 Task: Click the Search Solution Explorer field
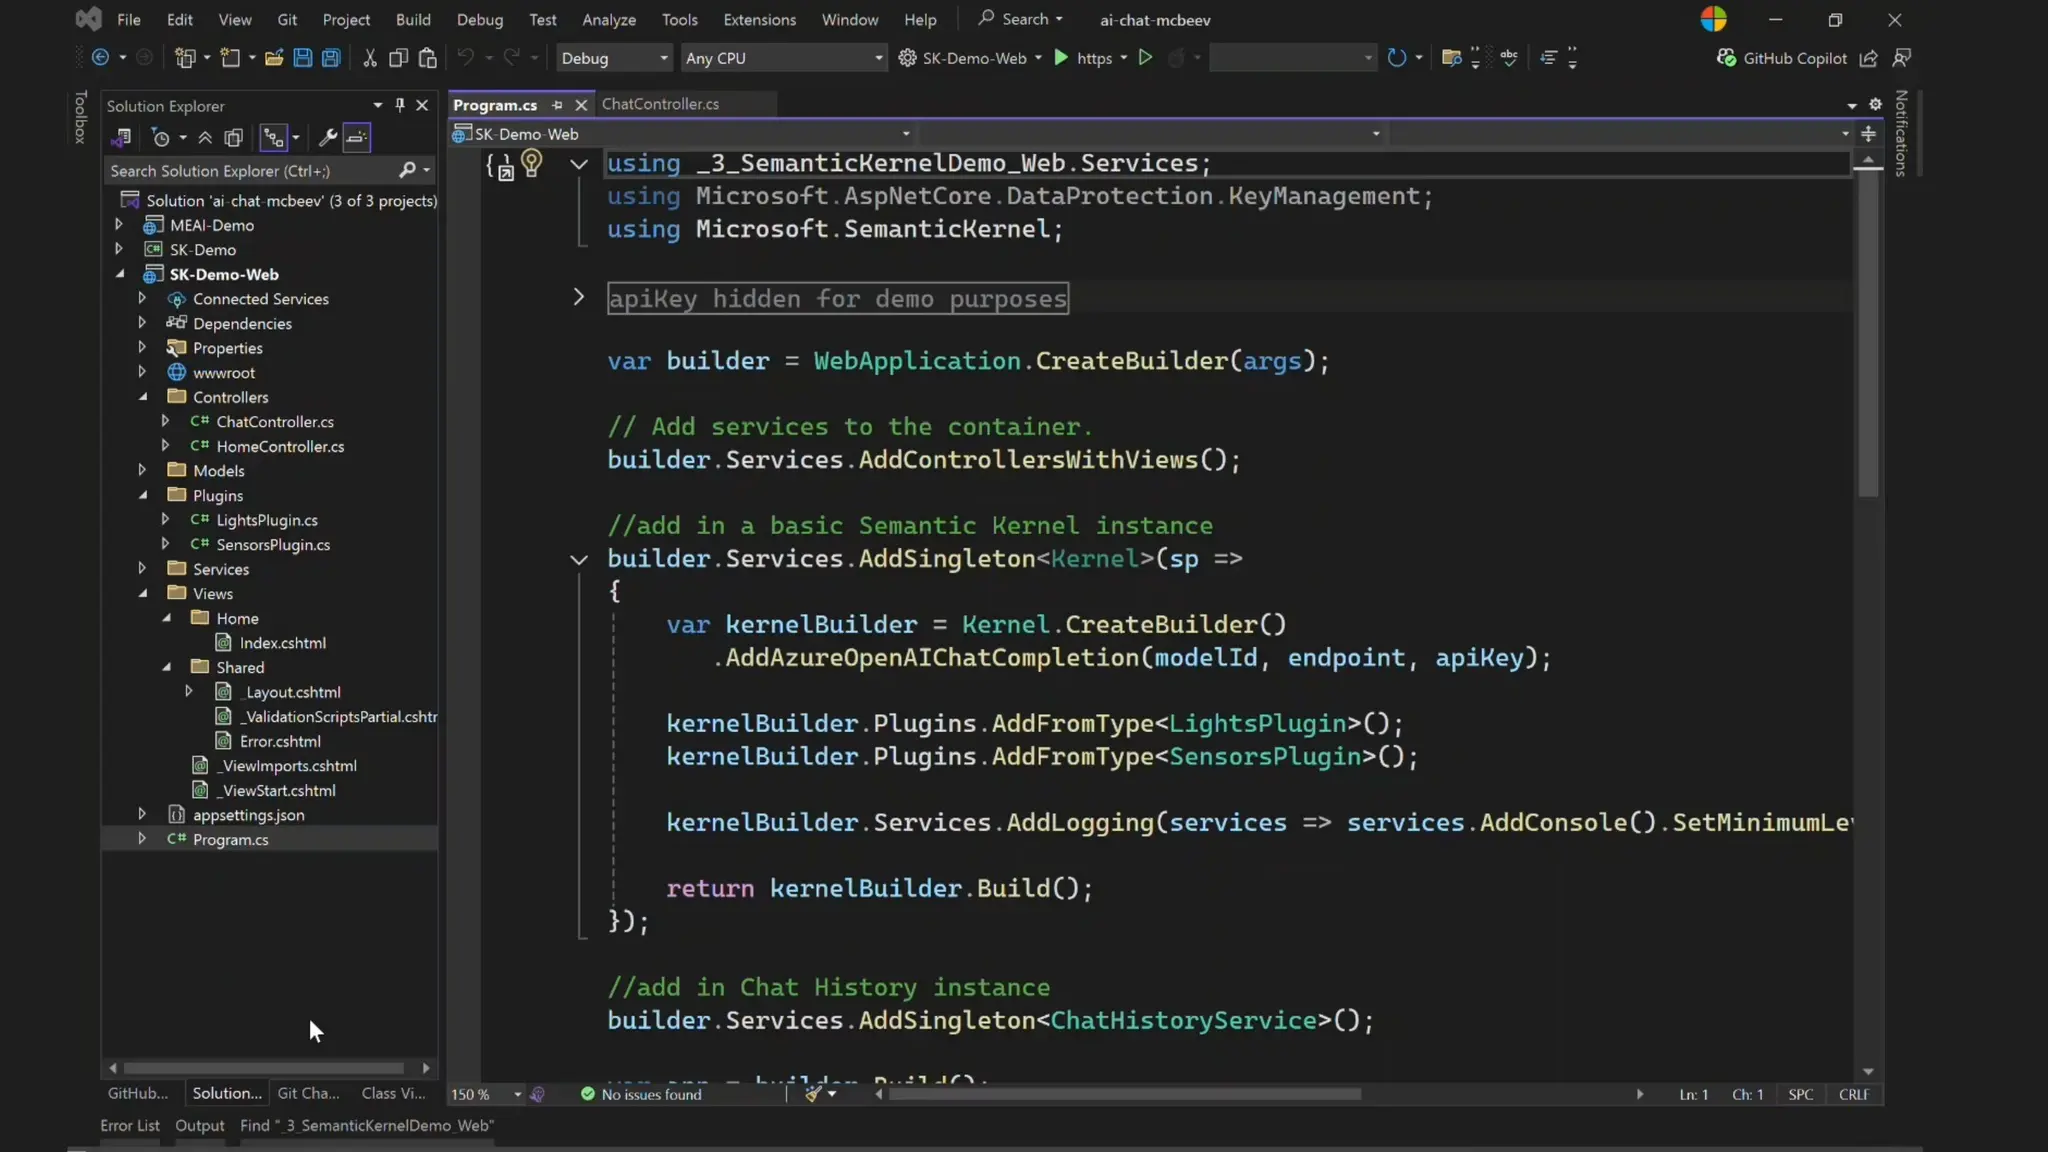tap(250, 171)
